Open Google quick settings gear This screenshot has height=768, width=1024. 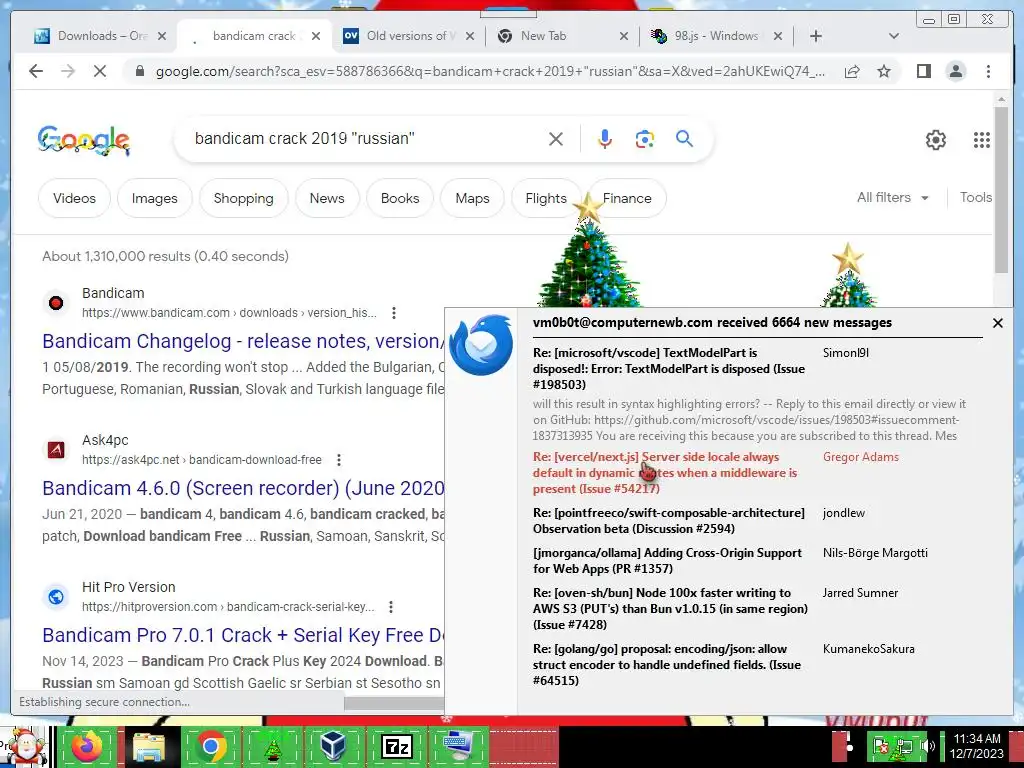(936, 140)
